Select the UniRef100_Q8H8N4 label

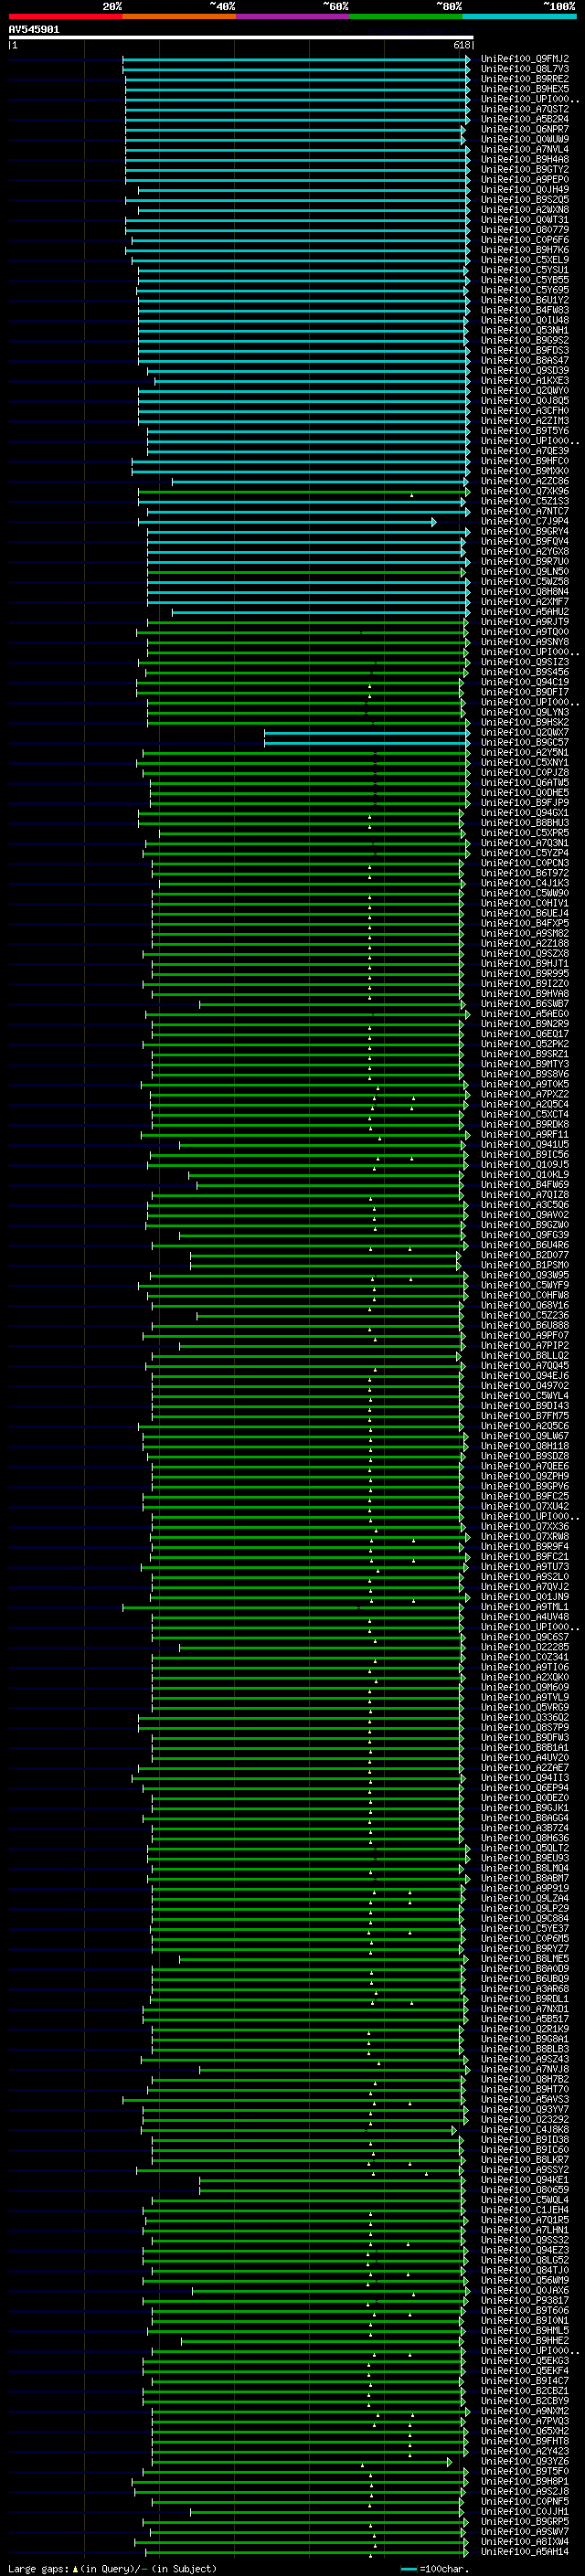[525, 592]
